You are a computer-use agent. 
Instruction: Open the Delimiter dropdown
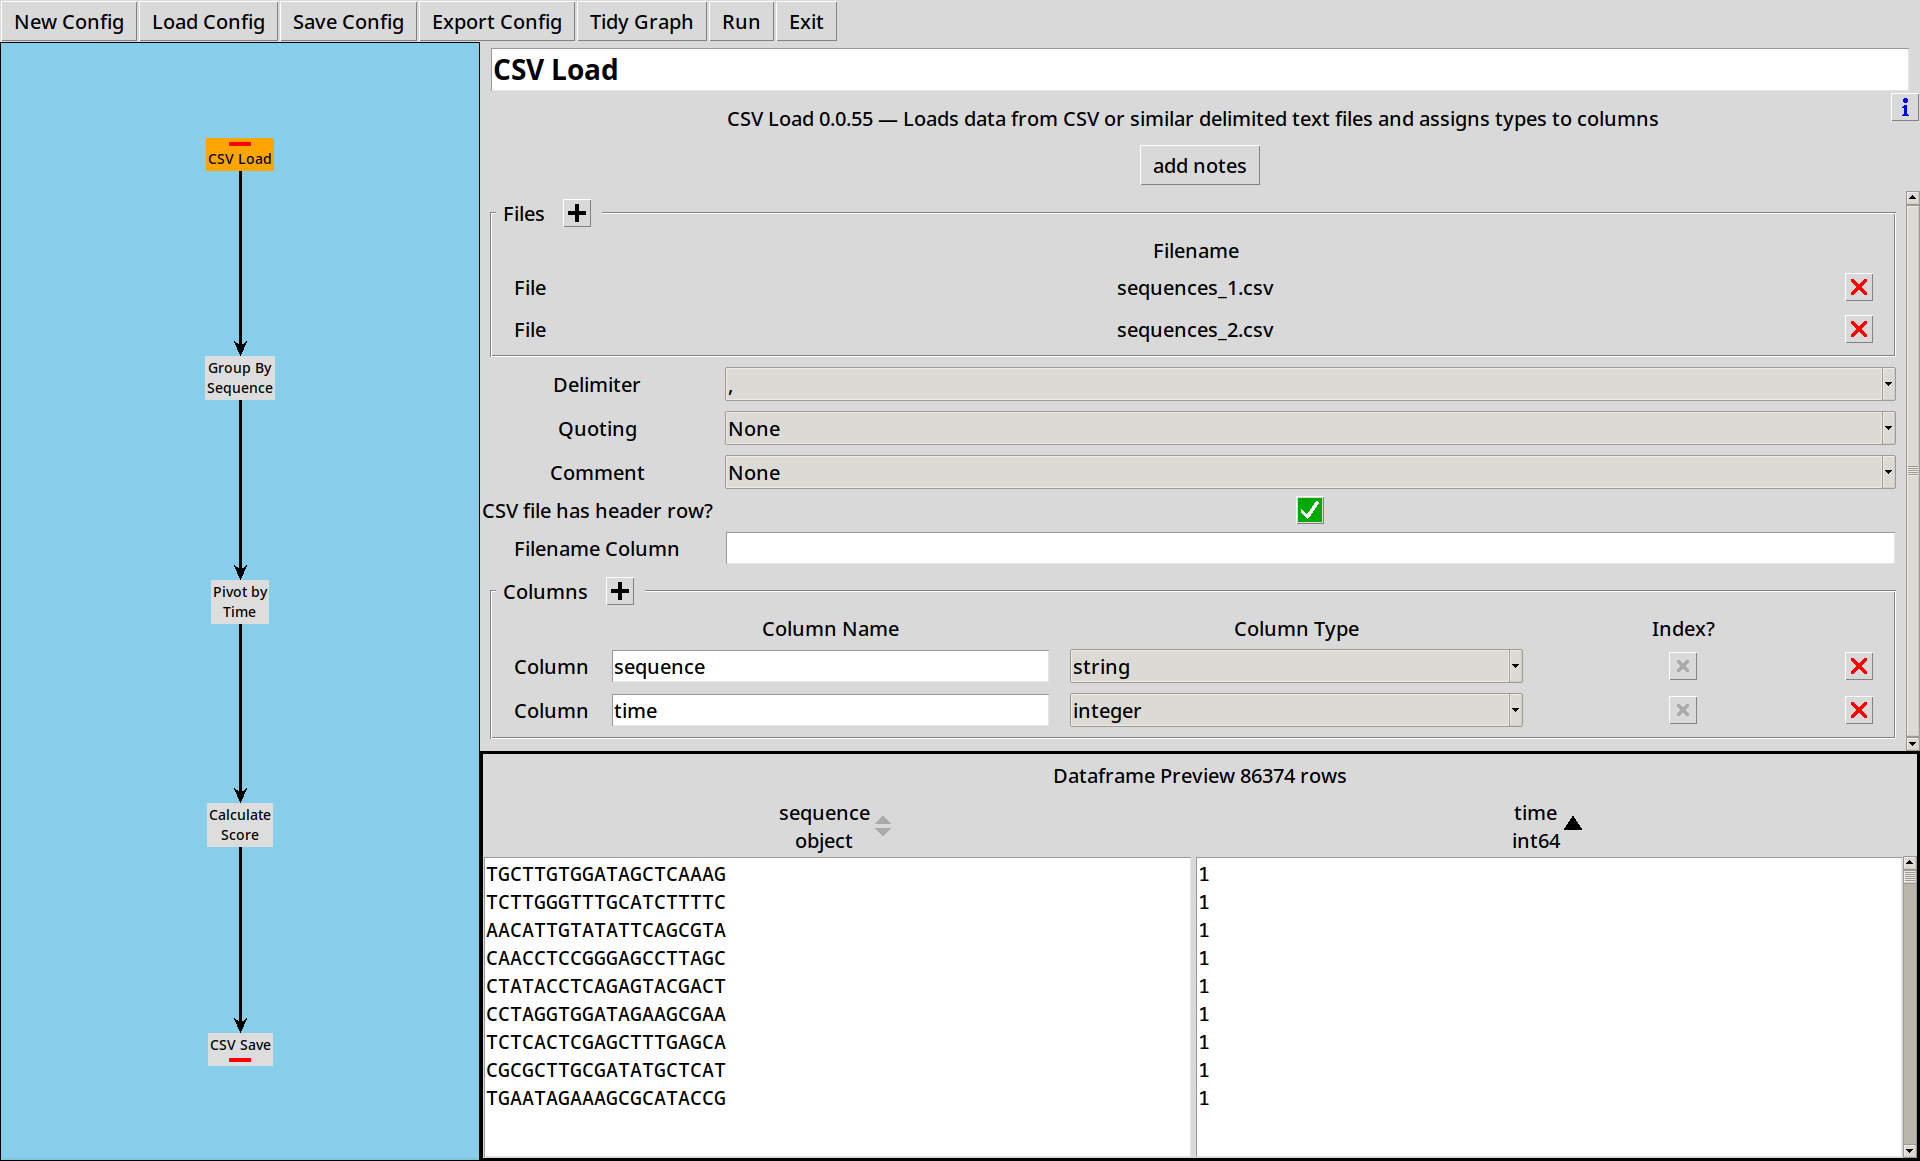click(x=1310, y=385)
